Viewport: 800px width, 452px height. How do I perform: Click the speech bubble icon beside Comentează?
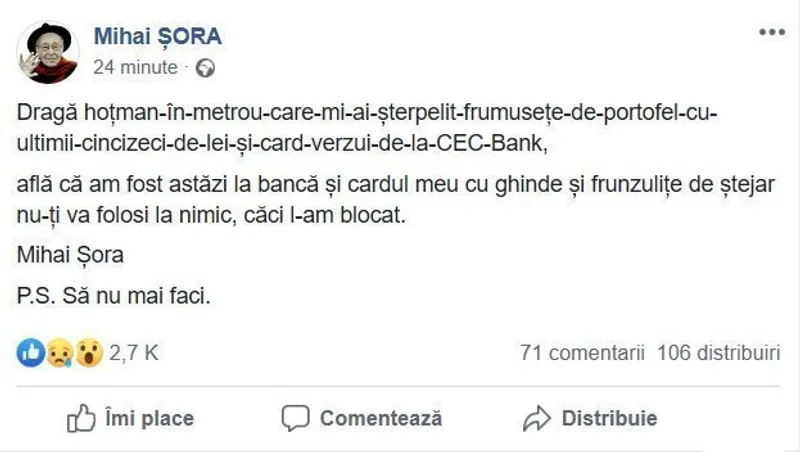295,418
